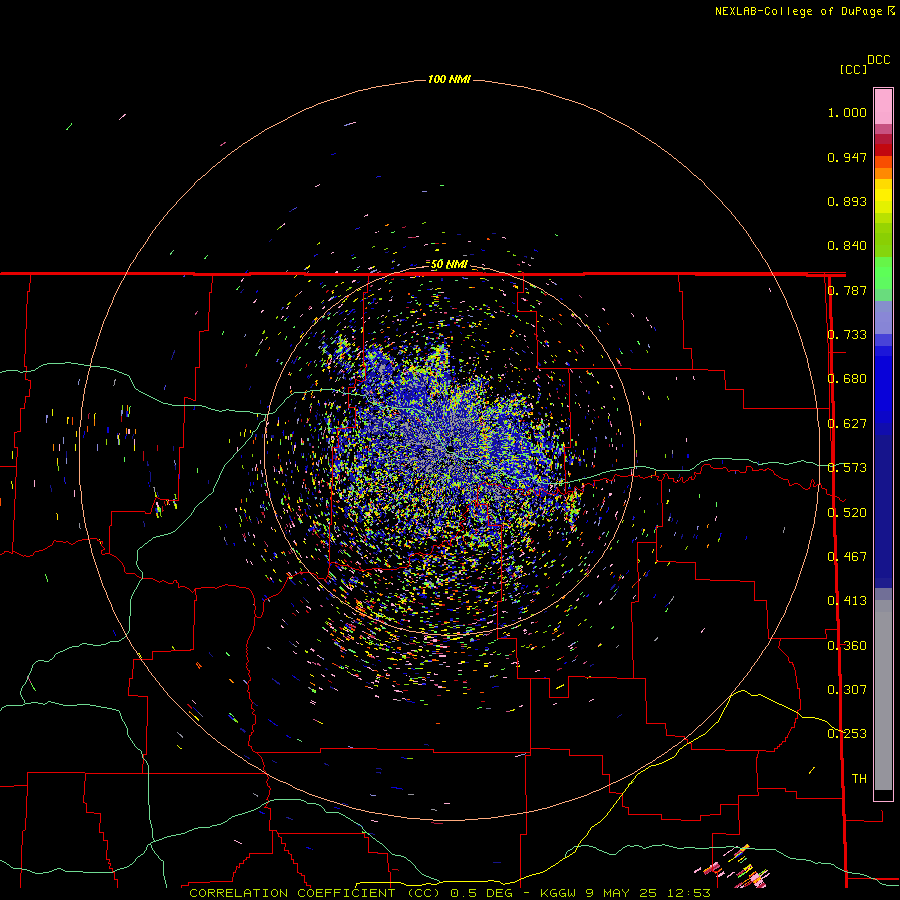Click the 50 NMI range ring label
Screen dimensions: 900x900
[449, 265]
